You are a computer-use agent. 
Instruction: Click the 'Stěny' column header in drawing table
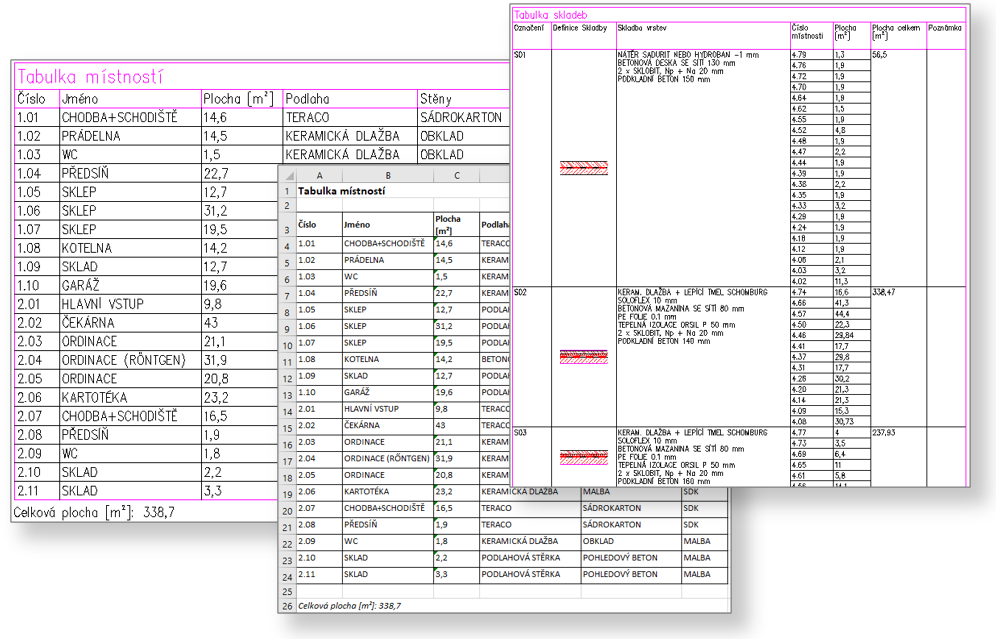click(x=436, y=99)
